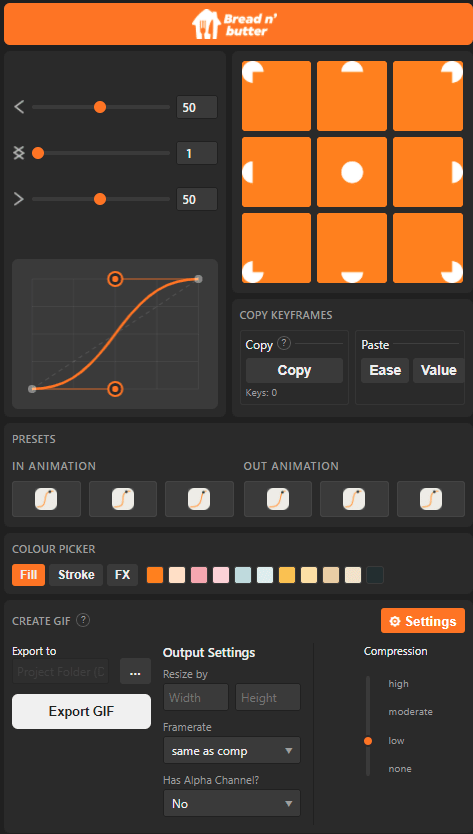
Task: Click the ease-out arrow icon
Action: pos(19,199)
